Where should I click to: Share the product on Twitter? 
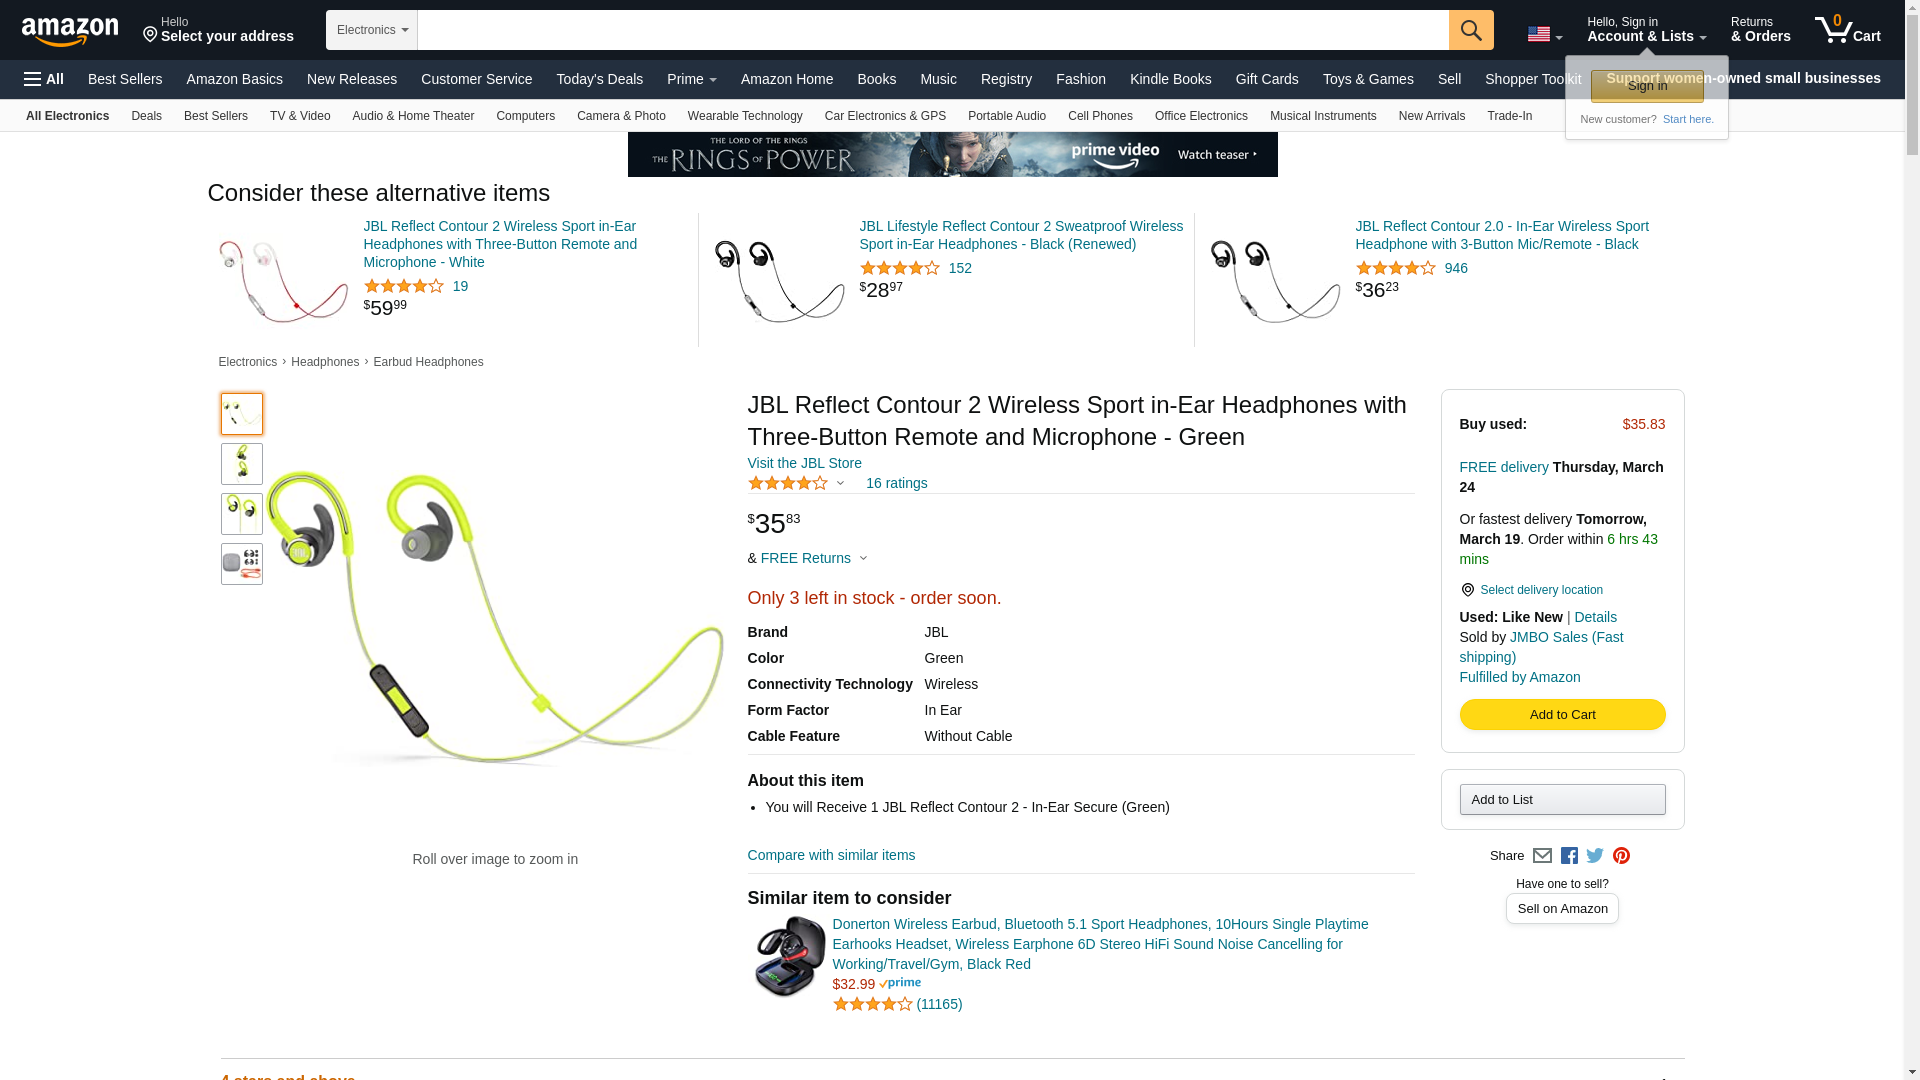pyautogui.click(x=1595, y=856)
